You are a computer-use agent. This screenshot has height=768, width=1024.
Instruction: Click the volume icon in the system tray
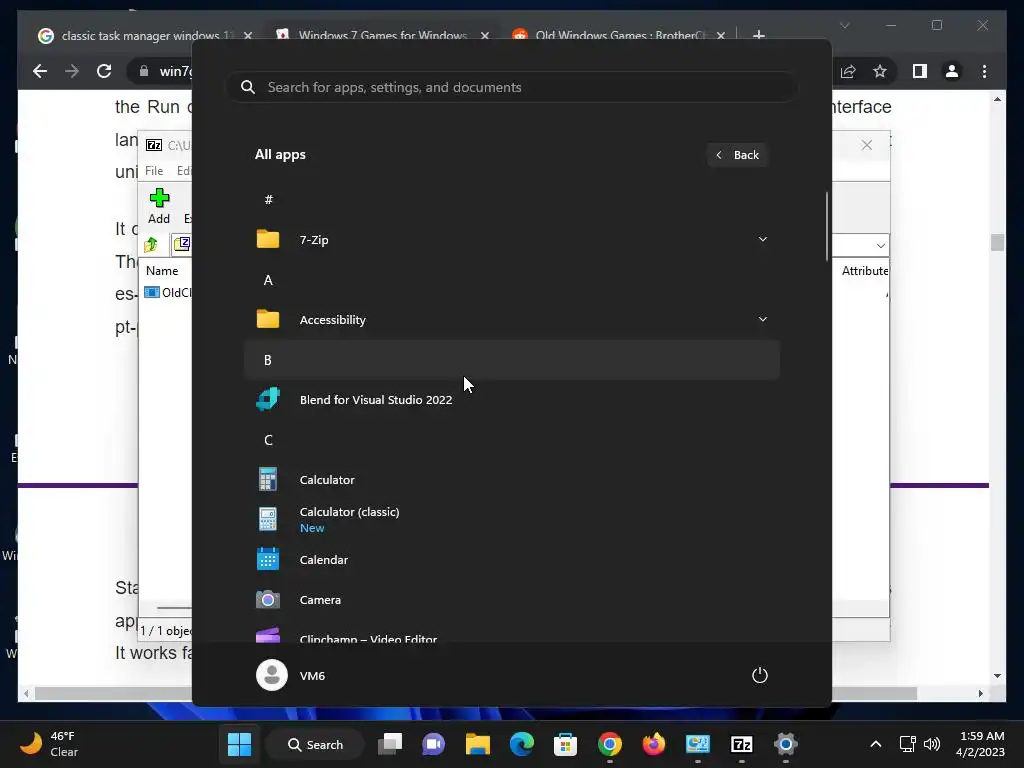point(932,744)
